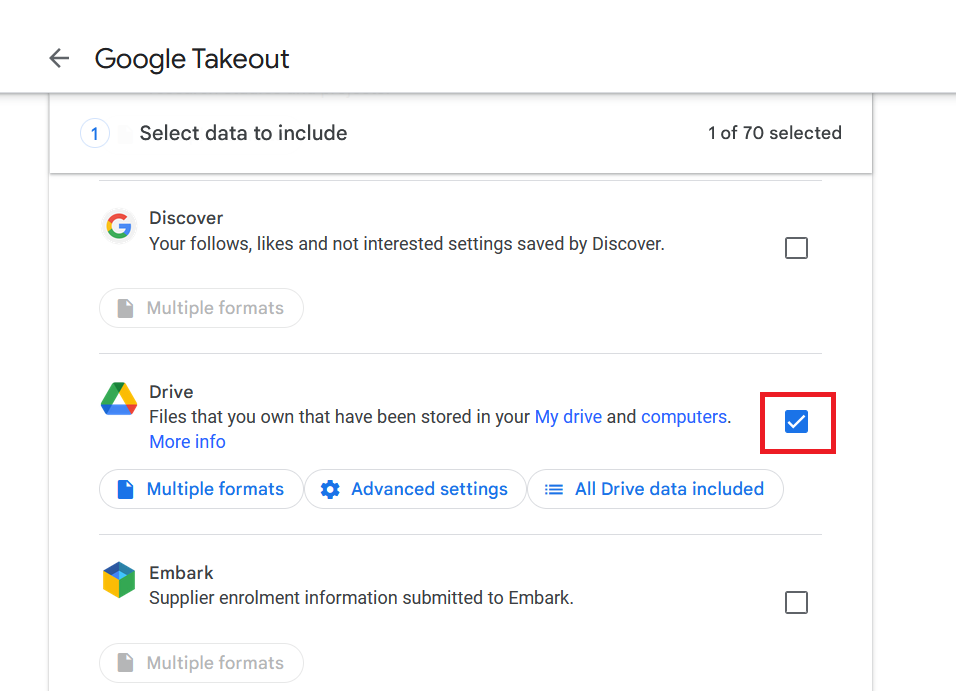Click the 1 of 70 selected counter

774,133
